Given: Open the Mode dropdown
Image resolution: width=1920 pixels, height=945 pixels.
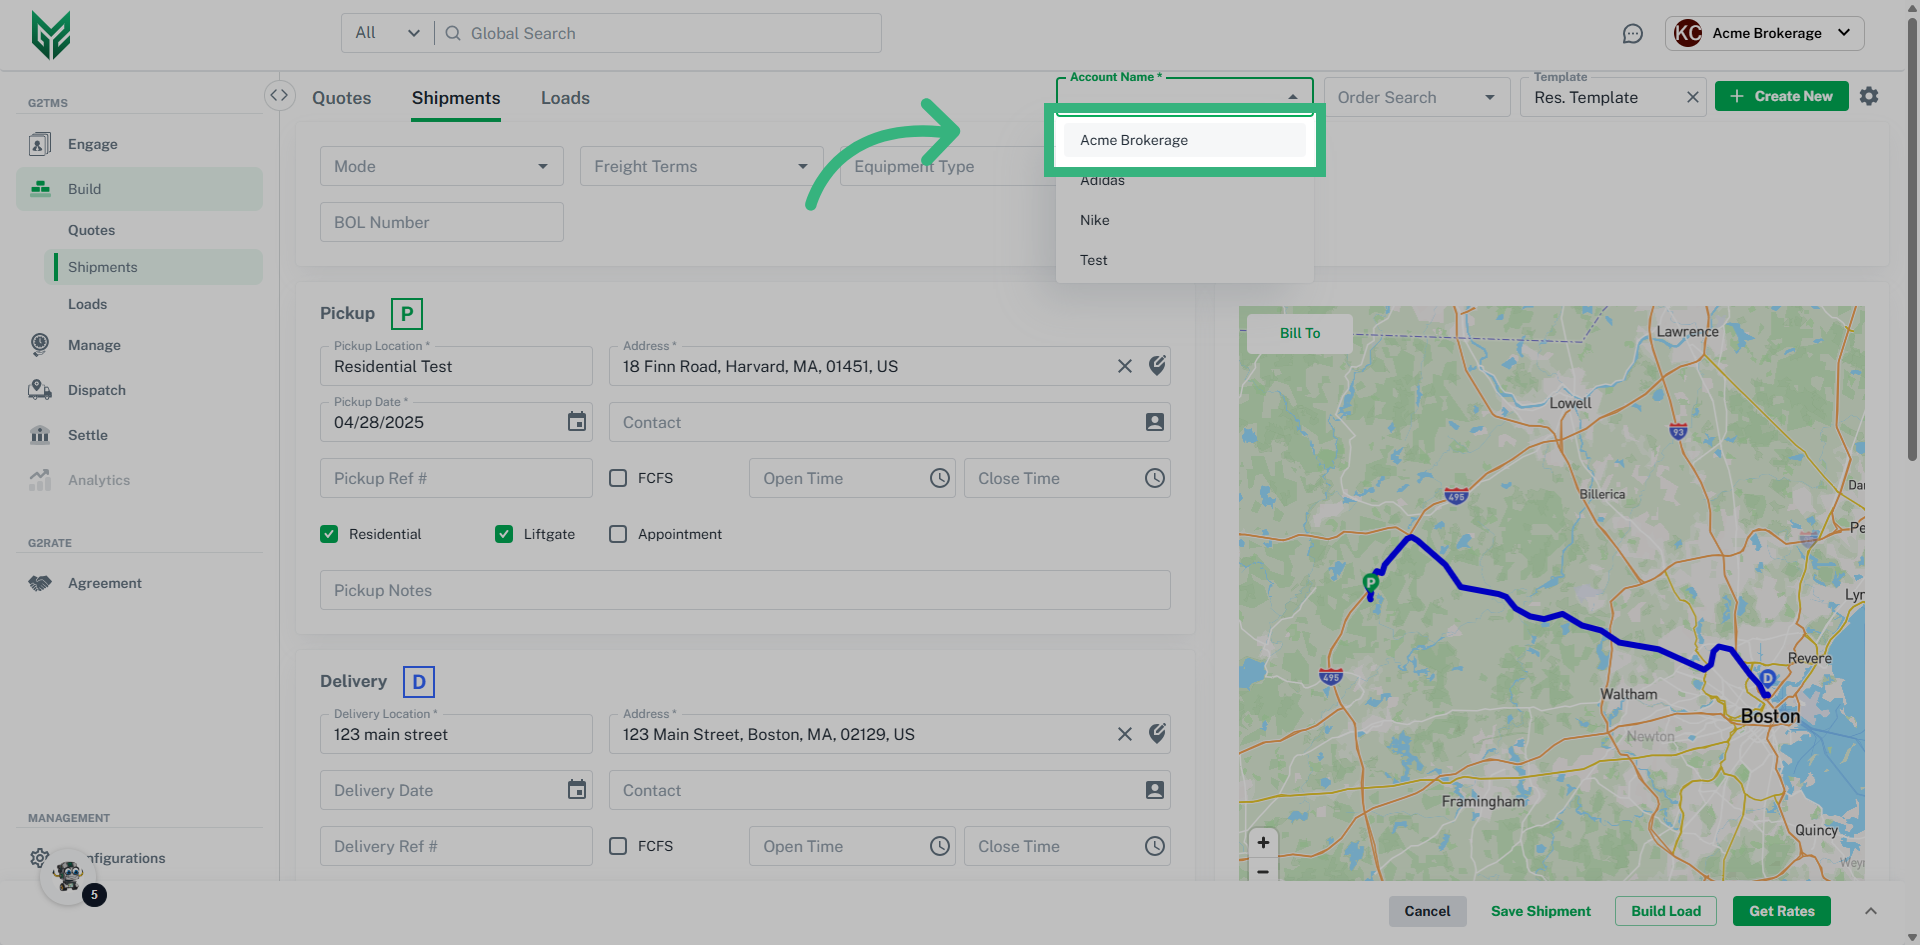Looking at the screenshot, I should pyautogui.click(x=441, y=165).
